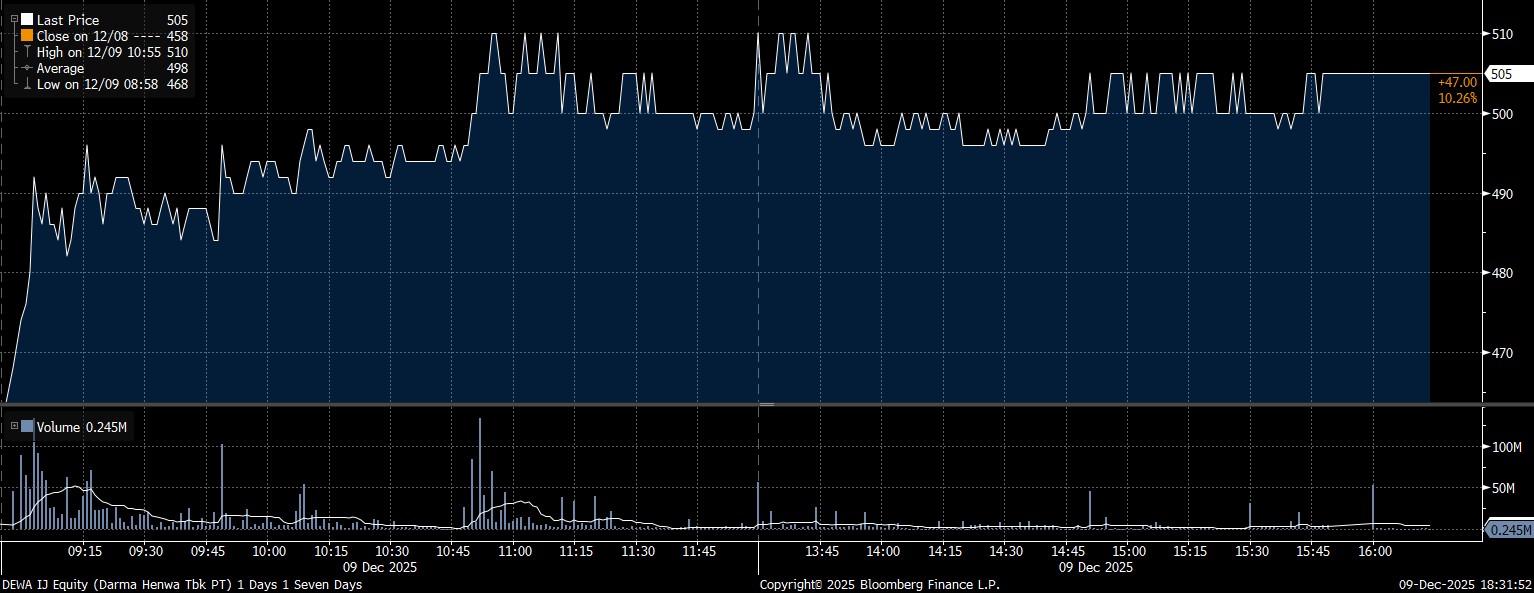Click the 505 last price axis tag
This screenshot has width=1534, height=593.
pyautogui.click(x=1501, y=74)
